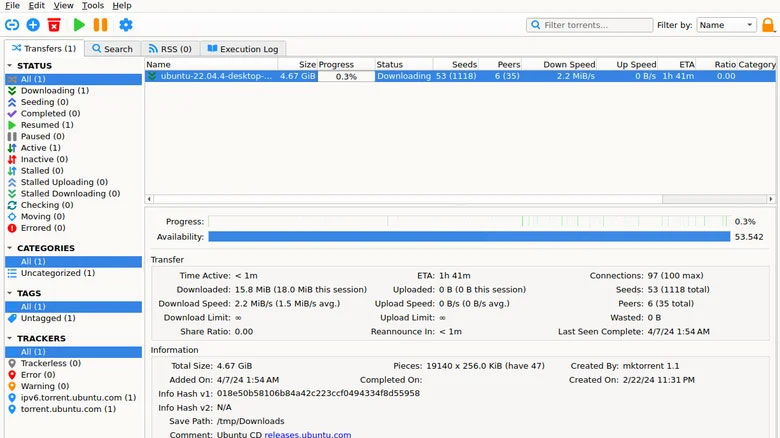Viewport: 780px width, 438px height.
Task: Sort by the Seeds column header
Action: click(456, 65)
